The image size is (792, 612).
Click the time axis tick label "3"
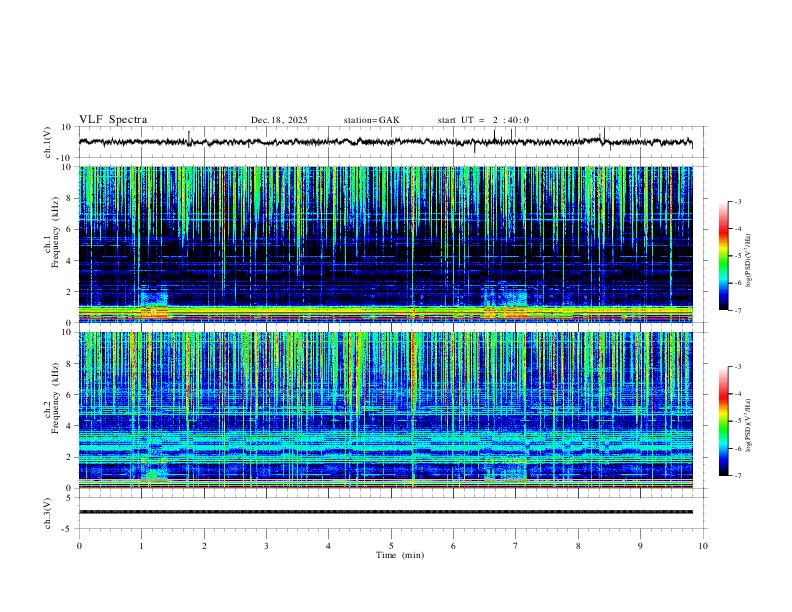(x=266, y=546)
